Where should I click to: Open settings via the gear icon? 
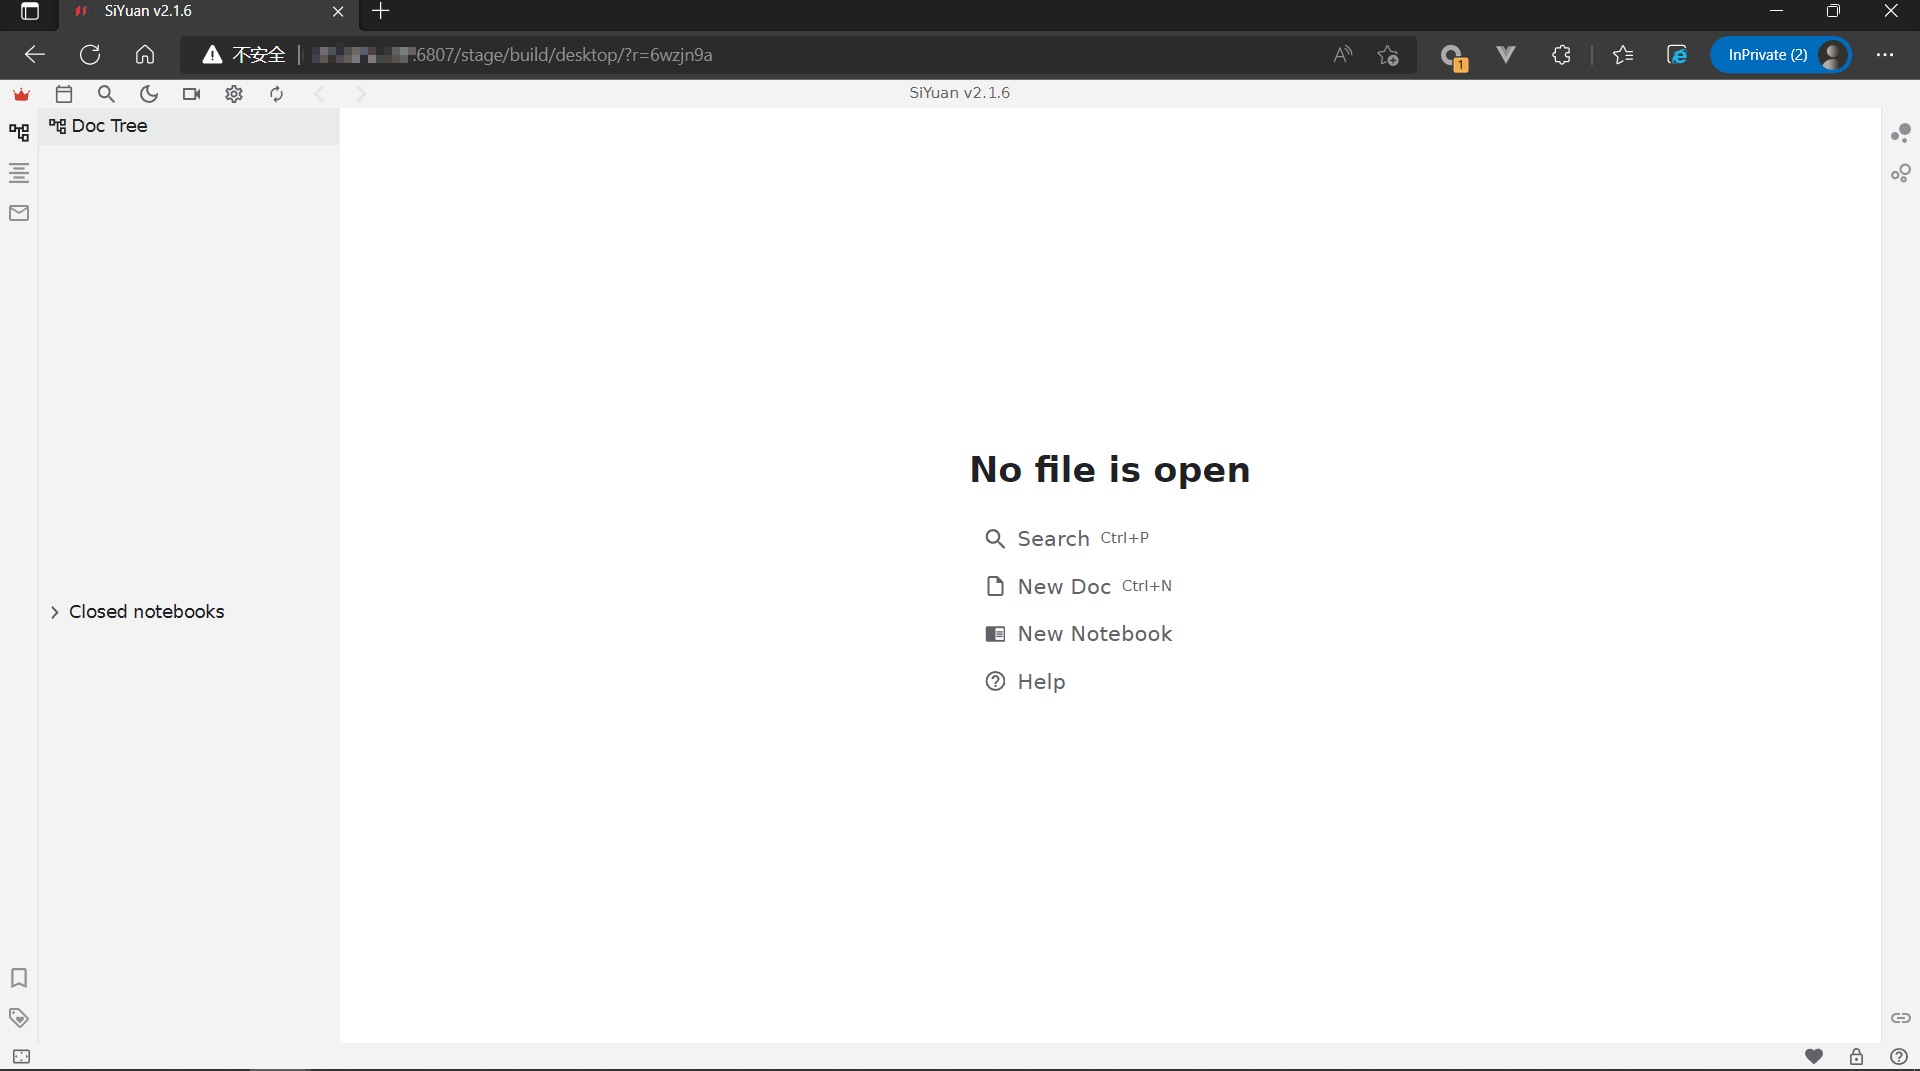point(234,94)
